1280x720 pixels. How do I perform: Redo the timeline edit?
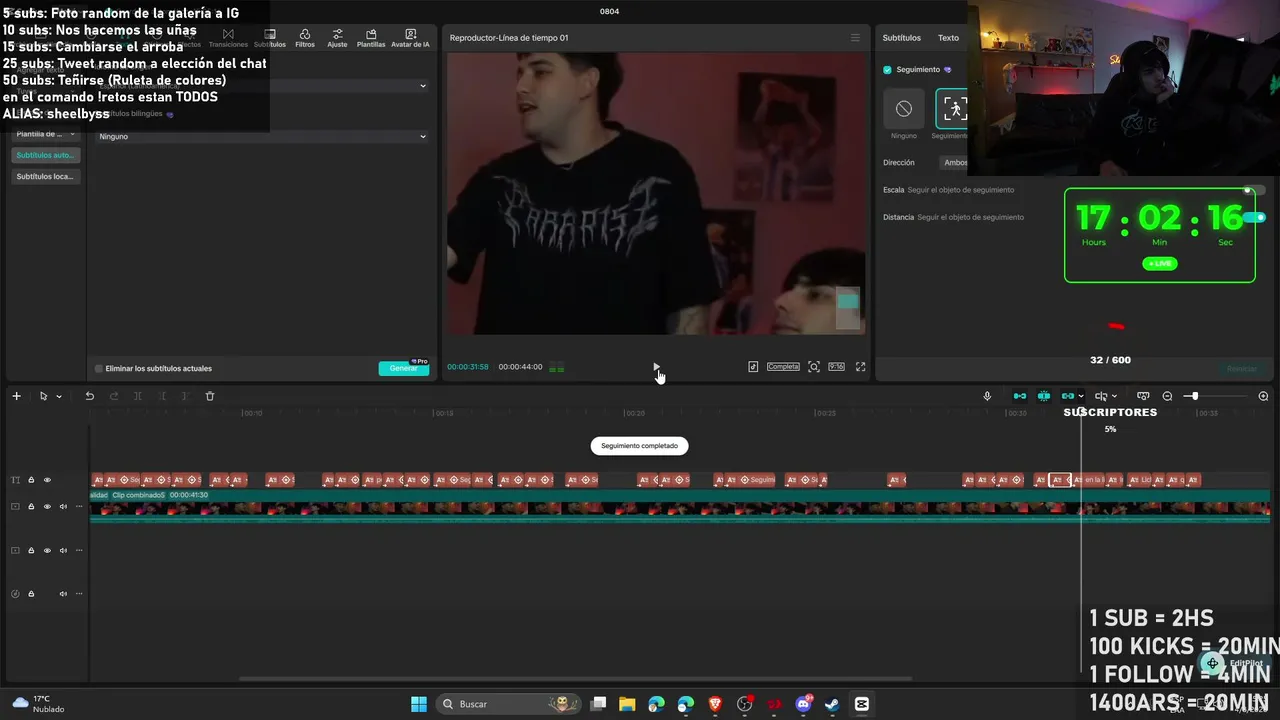point(114,396)
